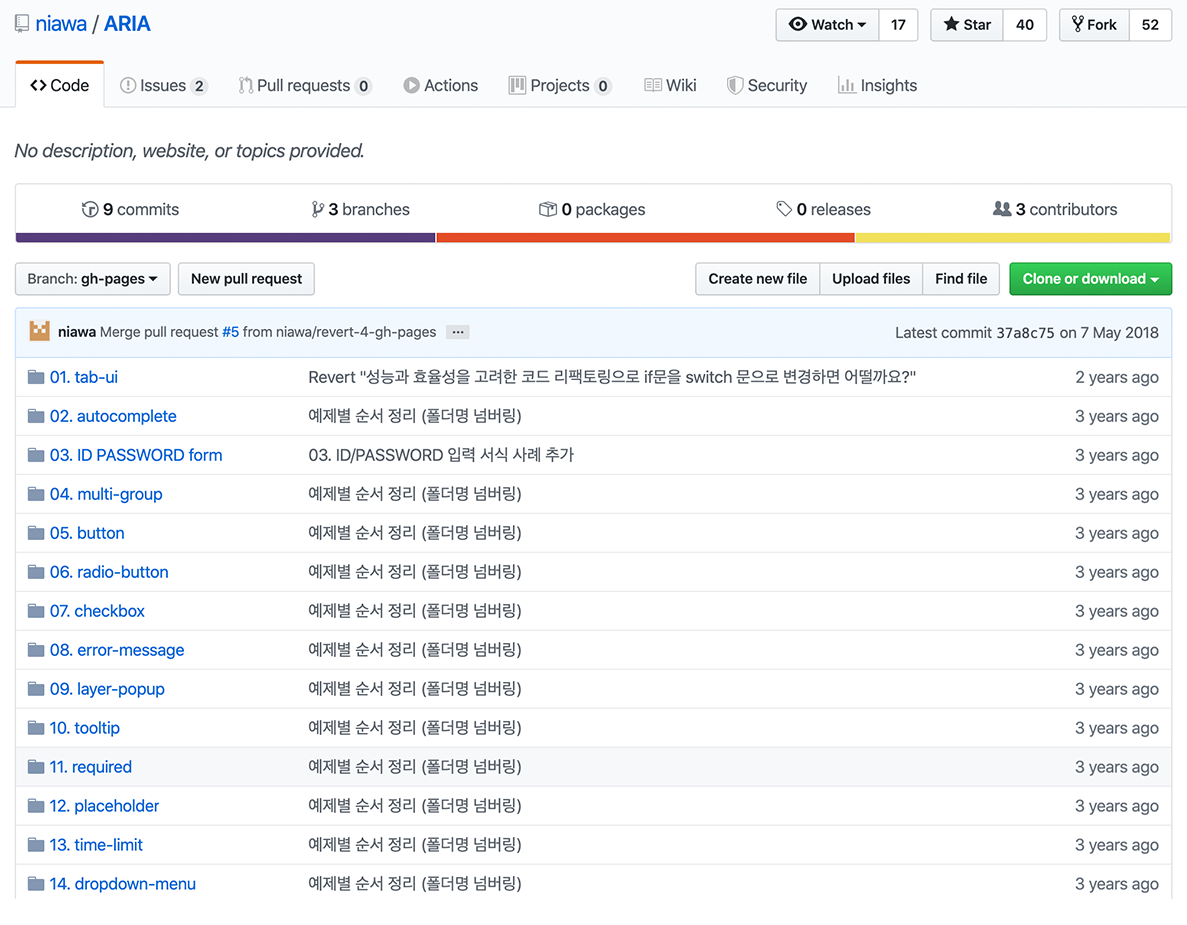Viewport: 1187px width, 925px height.
Task: Click the New pull request button
Action: coord(246,279)
